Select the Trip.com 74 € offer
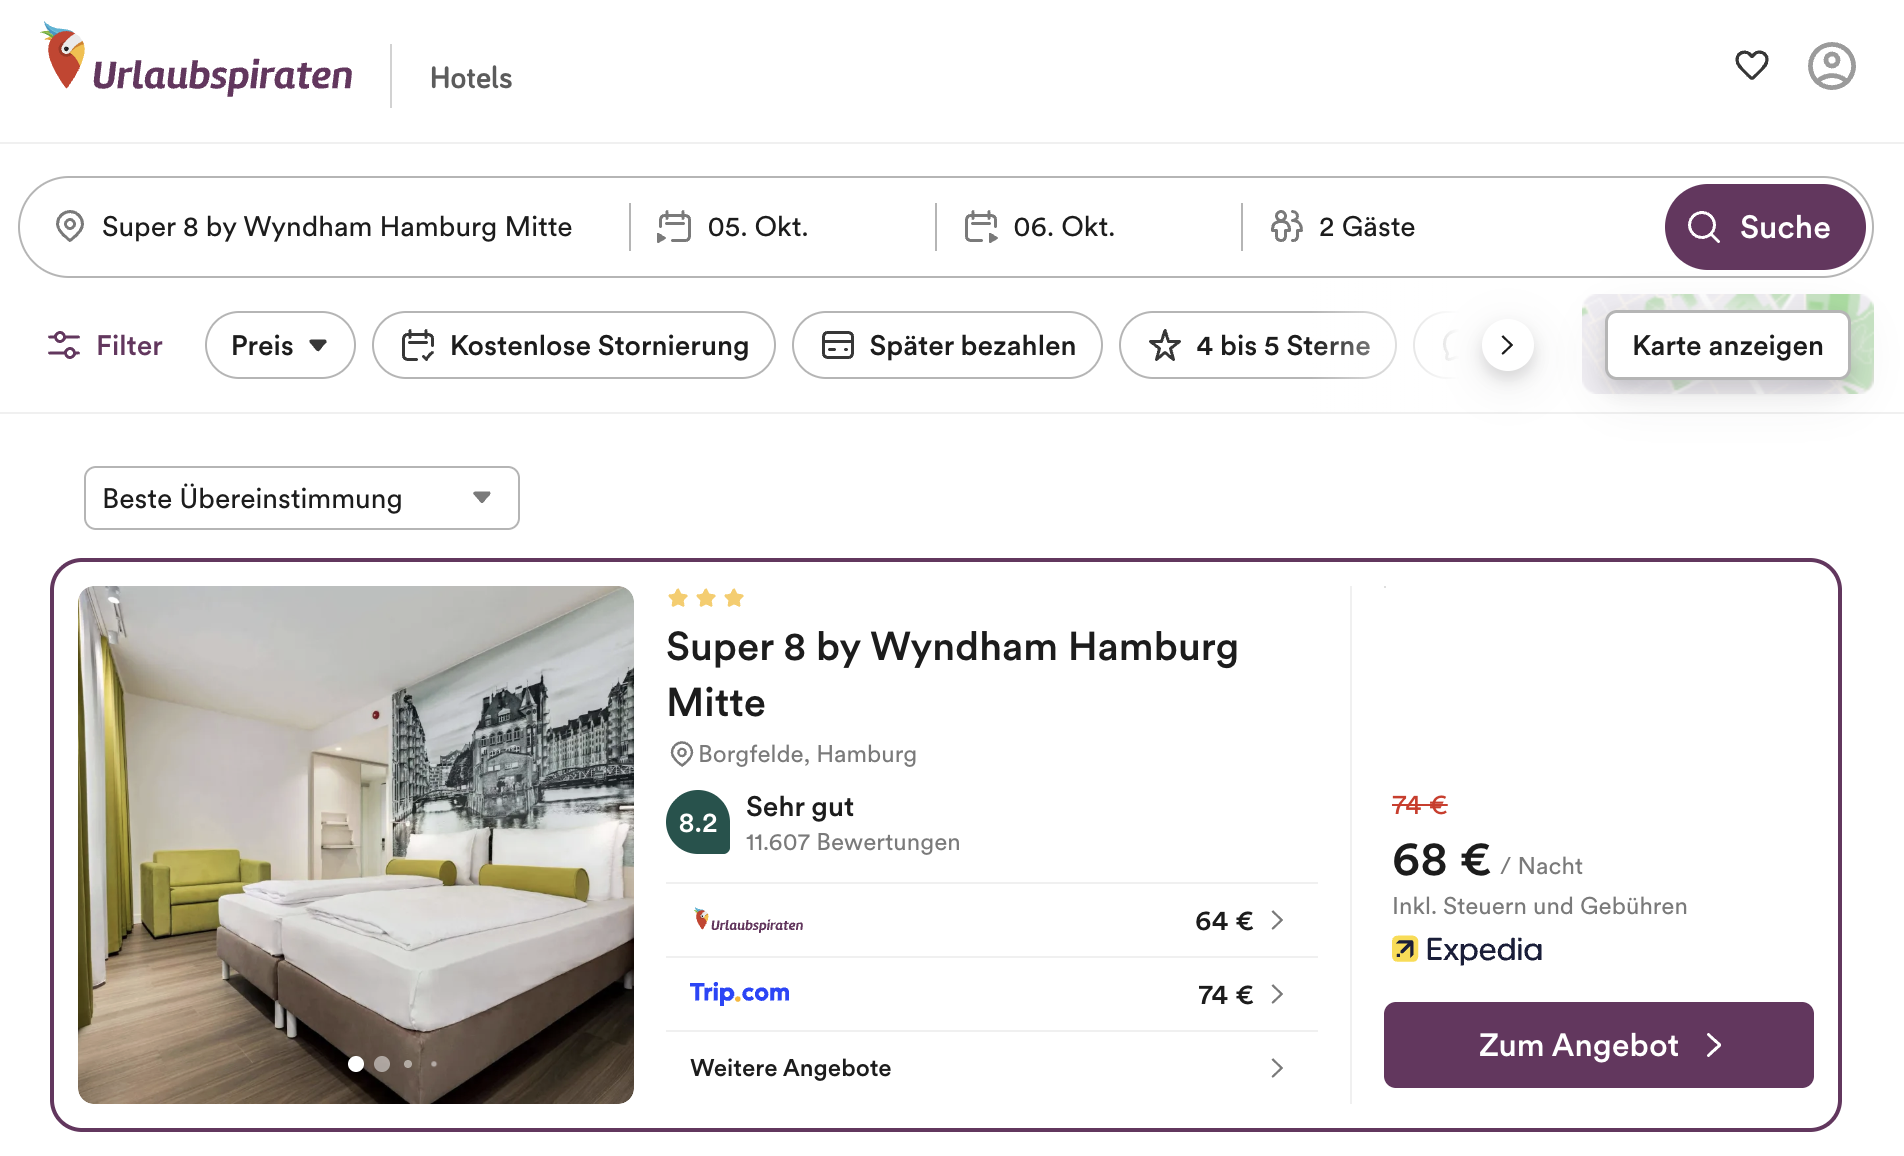Viewport: 1904px width, 1156px height. click(990, 994)
